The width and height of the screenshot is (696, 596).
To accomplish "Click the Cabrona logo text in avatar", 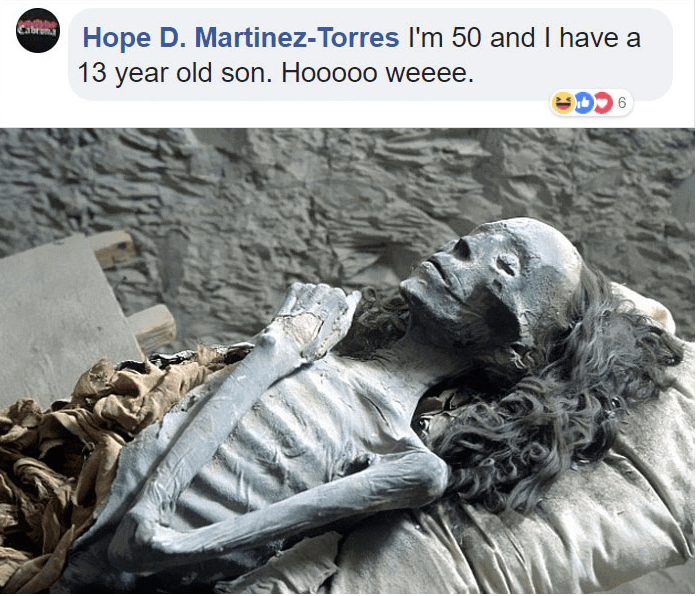I will 38,31.
